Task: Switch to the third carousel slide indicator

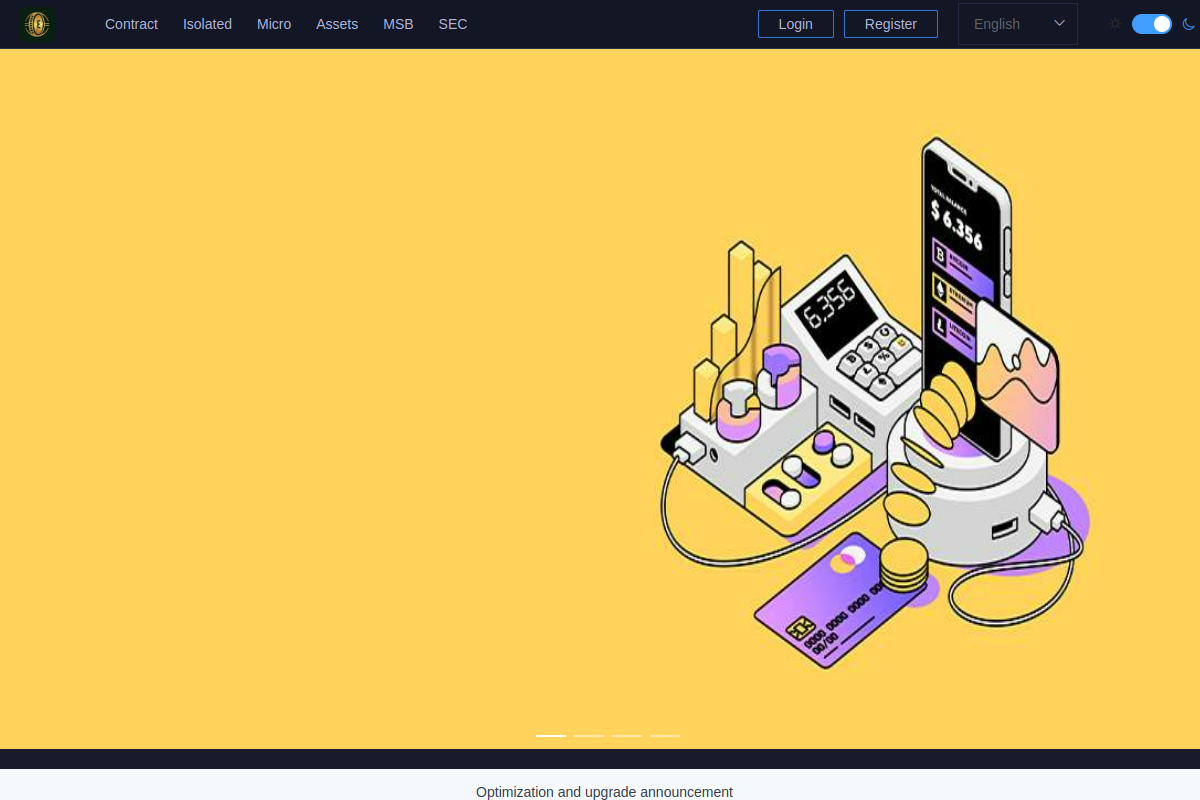Action: point(627,735)
